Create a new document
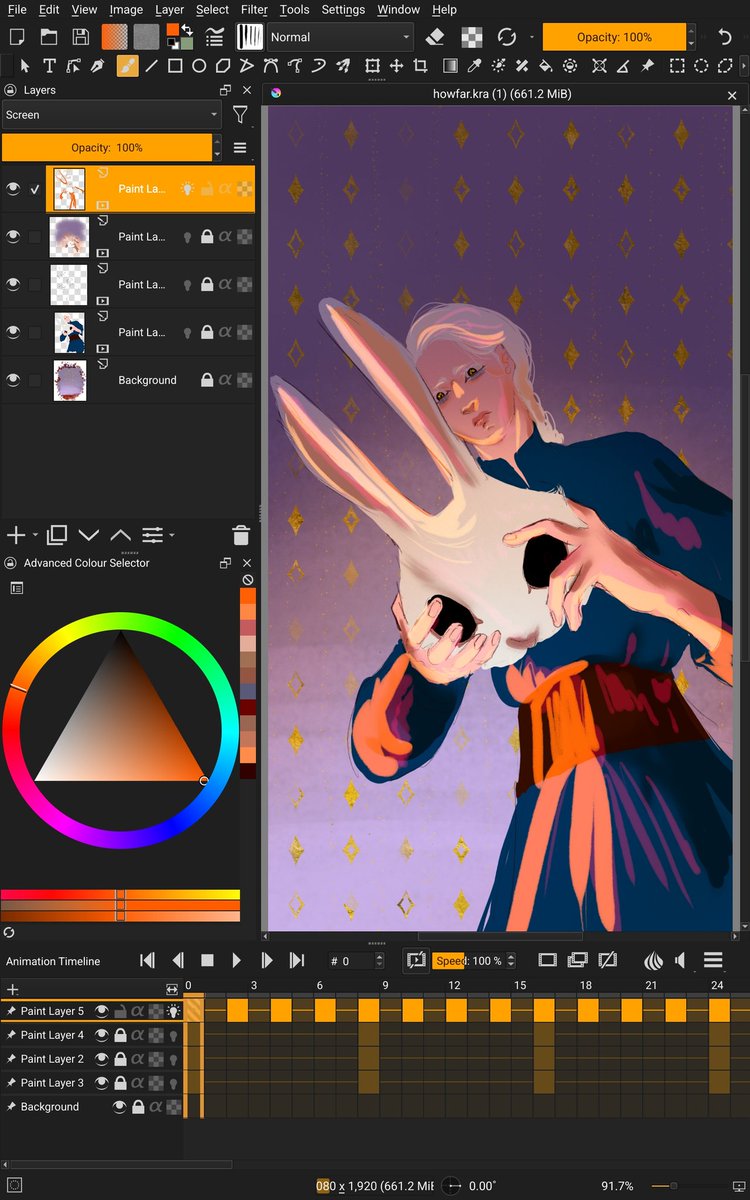The image size is (750, 1200). (x=17, y=37)
